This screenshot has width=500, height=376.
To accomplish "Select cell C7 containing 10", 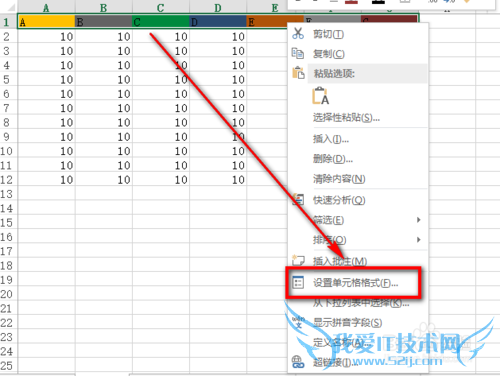I will point(161,108).
